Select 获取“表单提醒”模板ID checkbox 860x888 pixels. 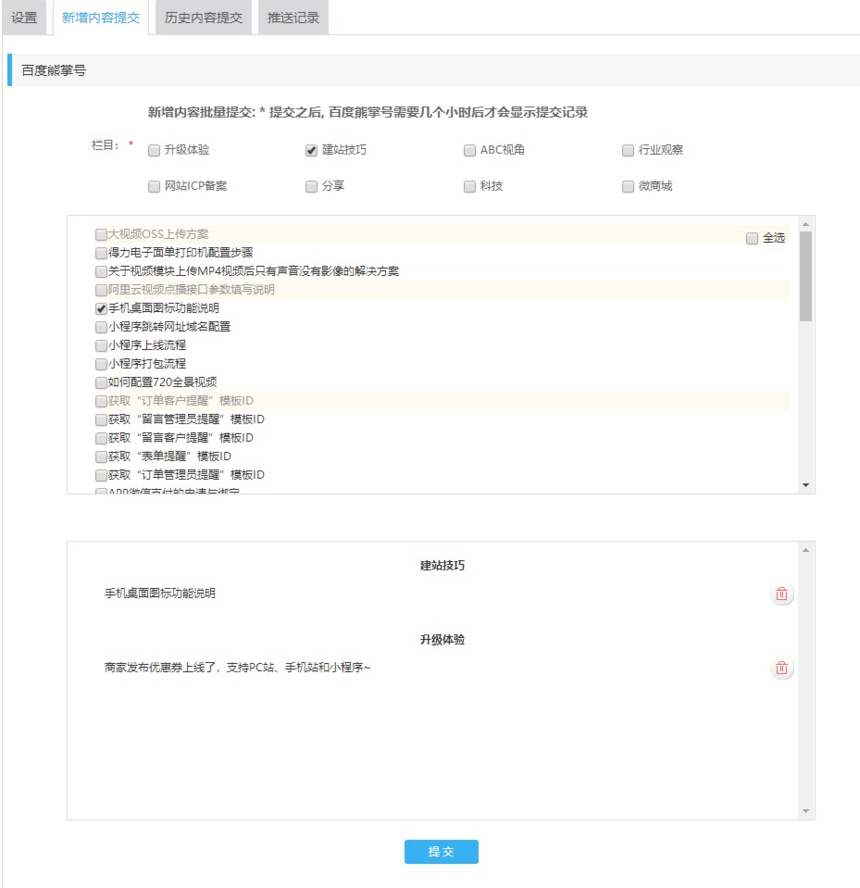(101, 456)
